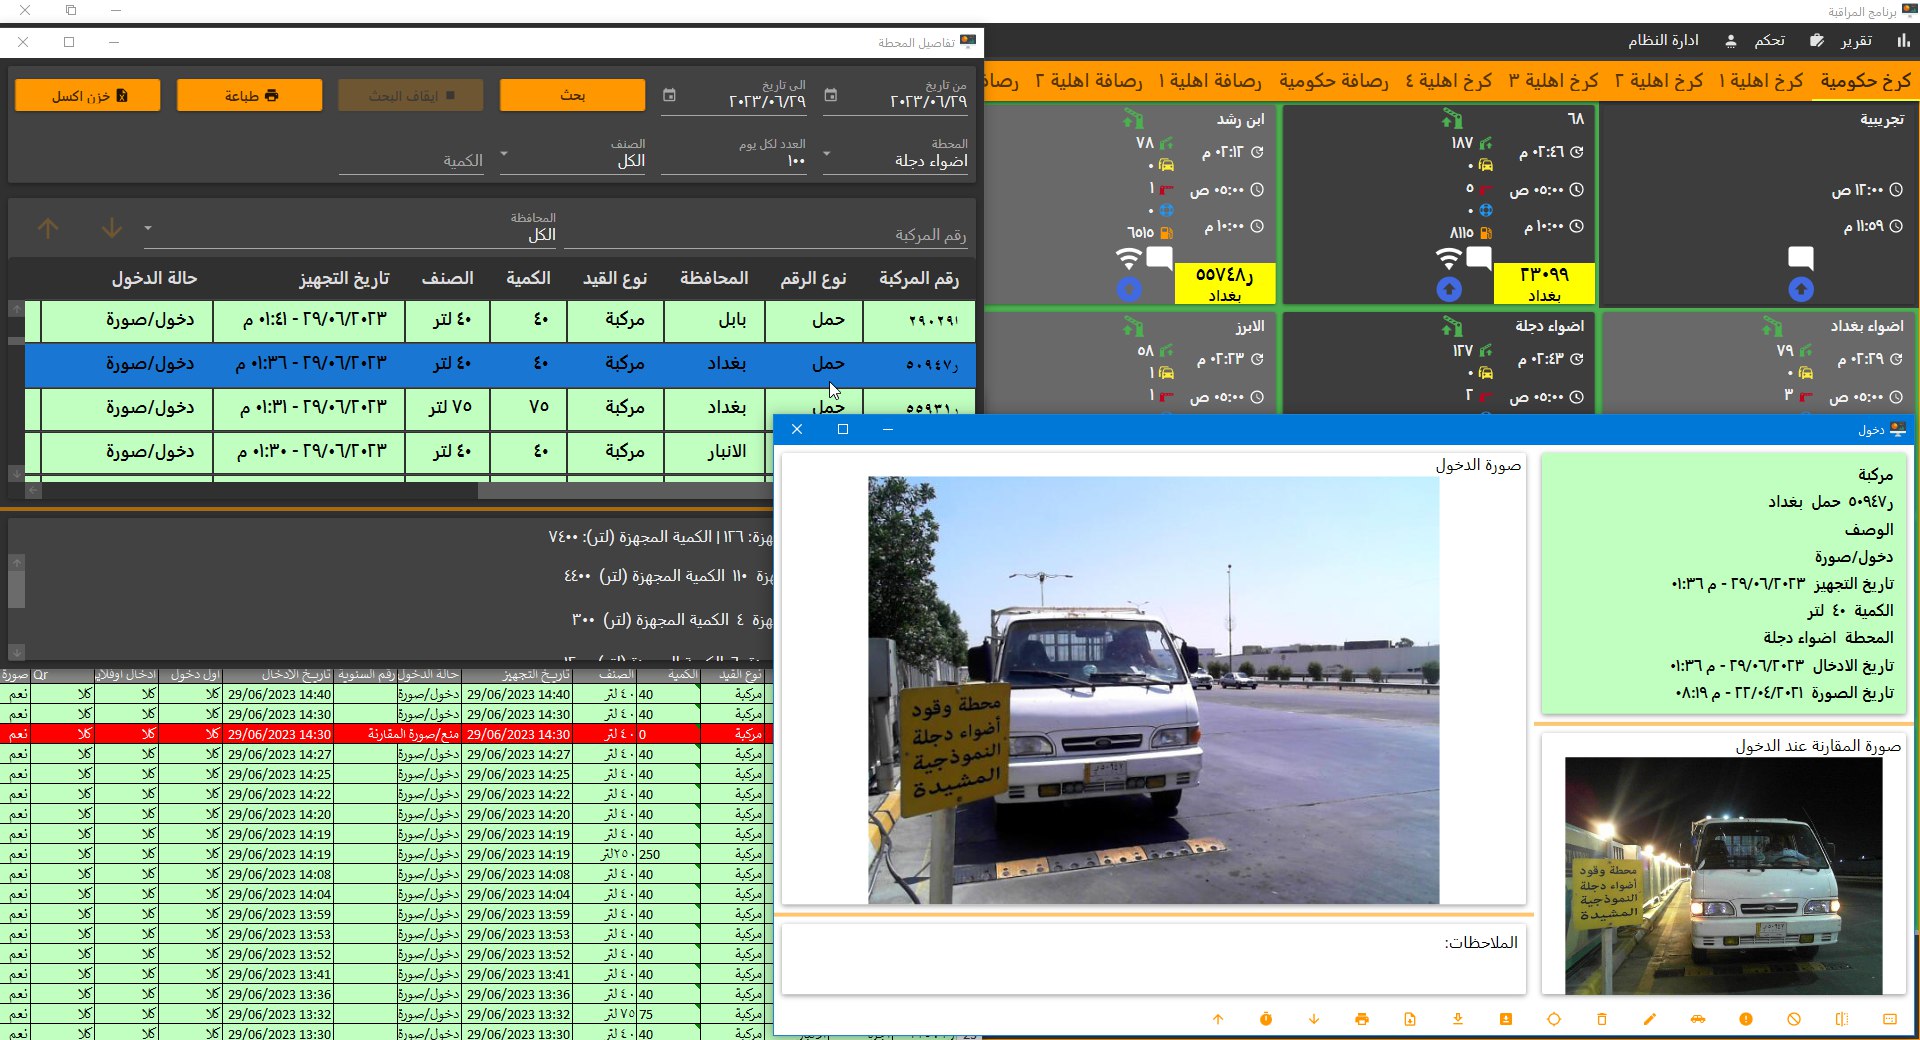This screenshot has width=1920, height=1040.
Task: Click the خزن اكسل export button
Action: [x=88, y=95]
